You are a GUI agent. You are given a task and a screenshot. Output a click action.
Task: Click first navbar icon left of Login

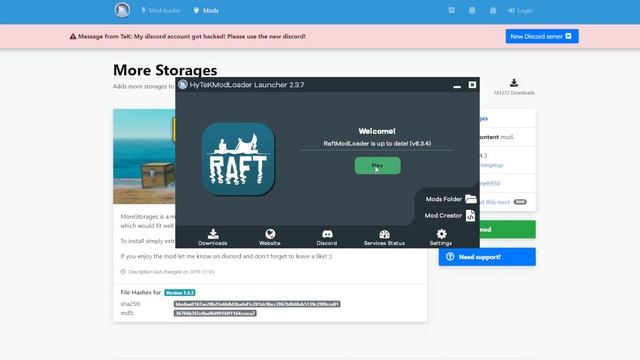[451, 10]
